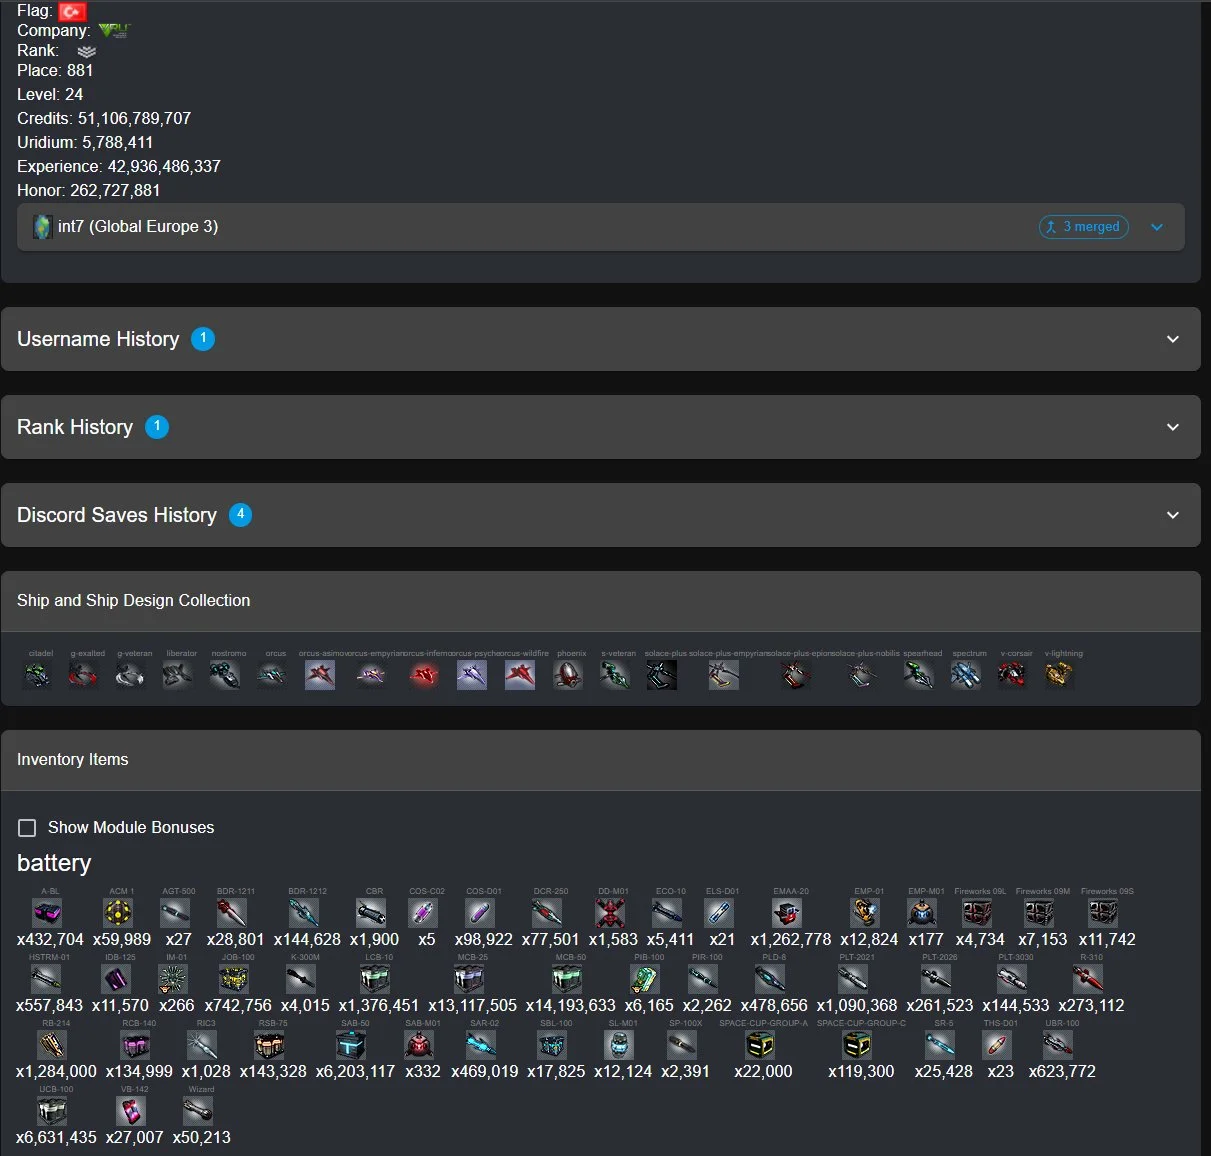Click the Turkish flag icon

[x=73, y=11]
